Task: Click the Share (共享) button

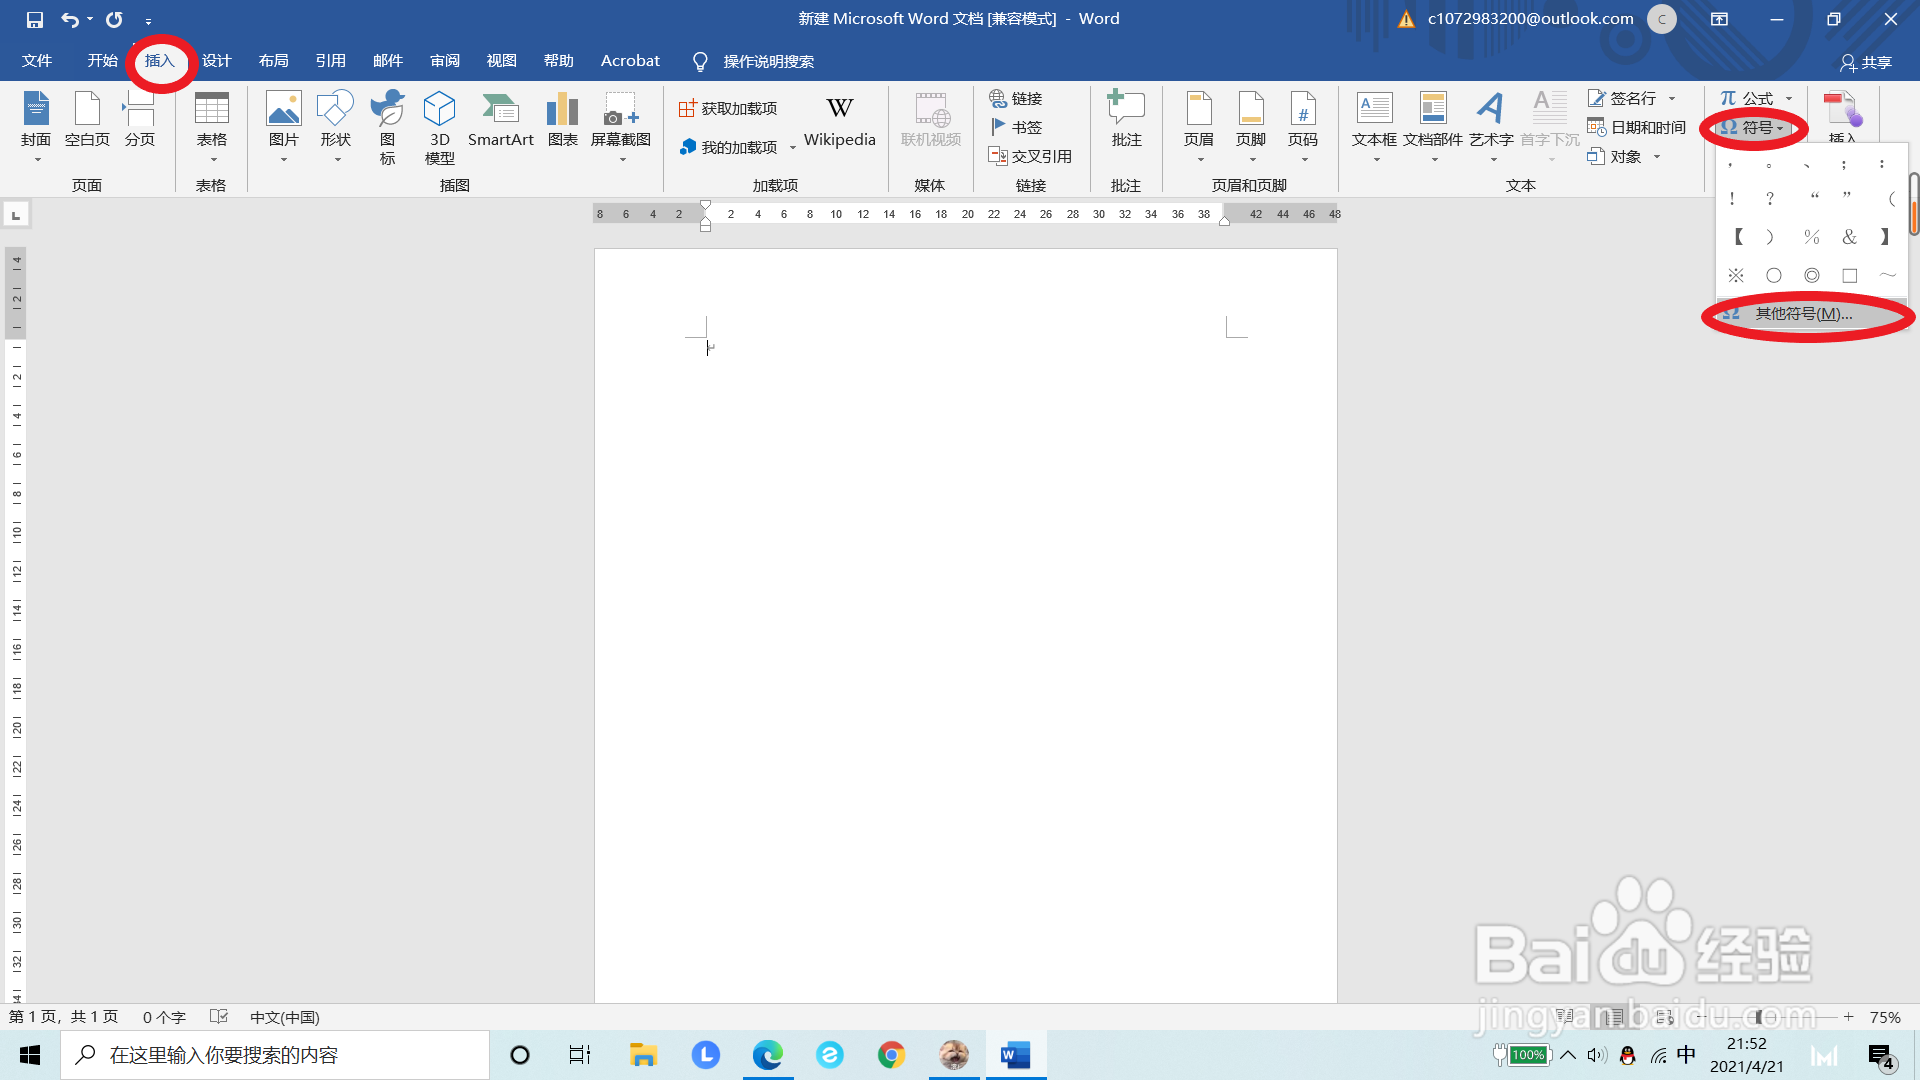Action: [1866, 62]
